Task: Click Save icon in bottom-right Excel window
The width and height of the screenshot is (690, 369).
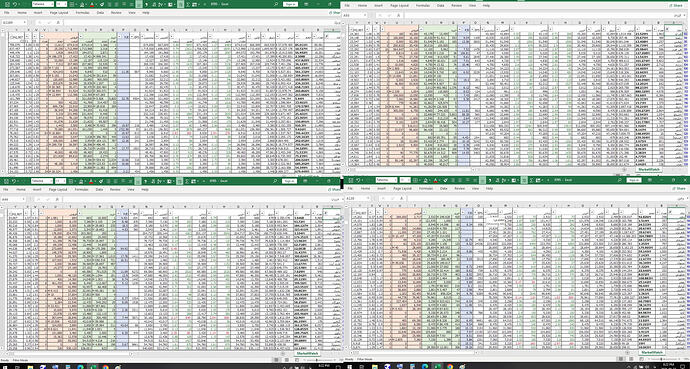Action: pos(351,180)
